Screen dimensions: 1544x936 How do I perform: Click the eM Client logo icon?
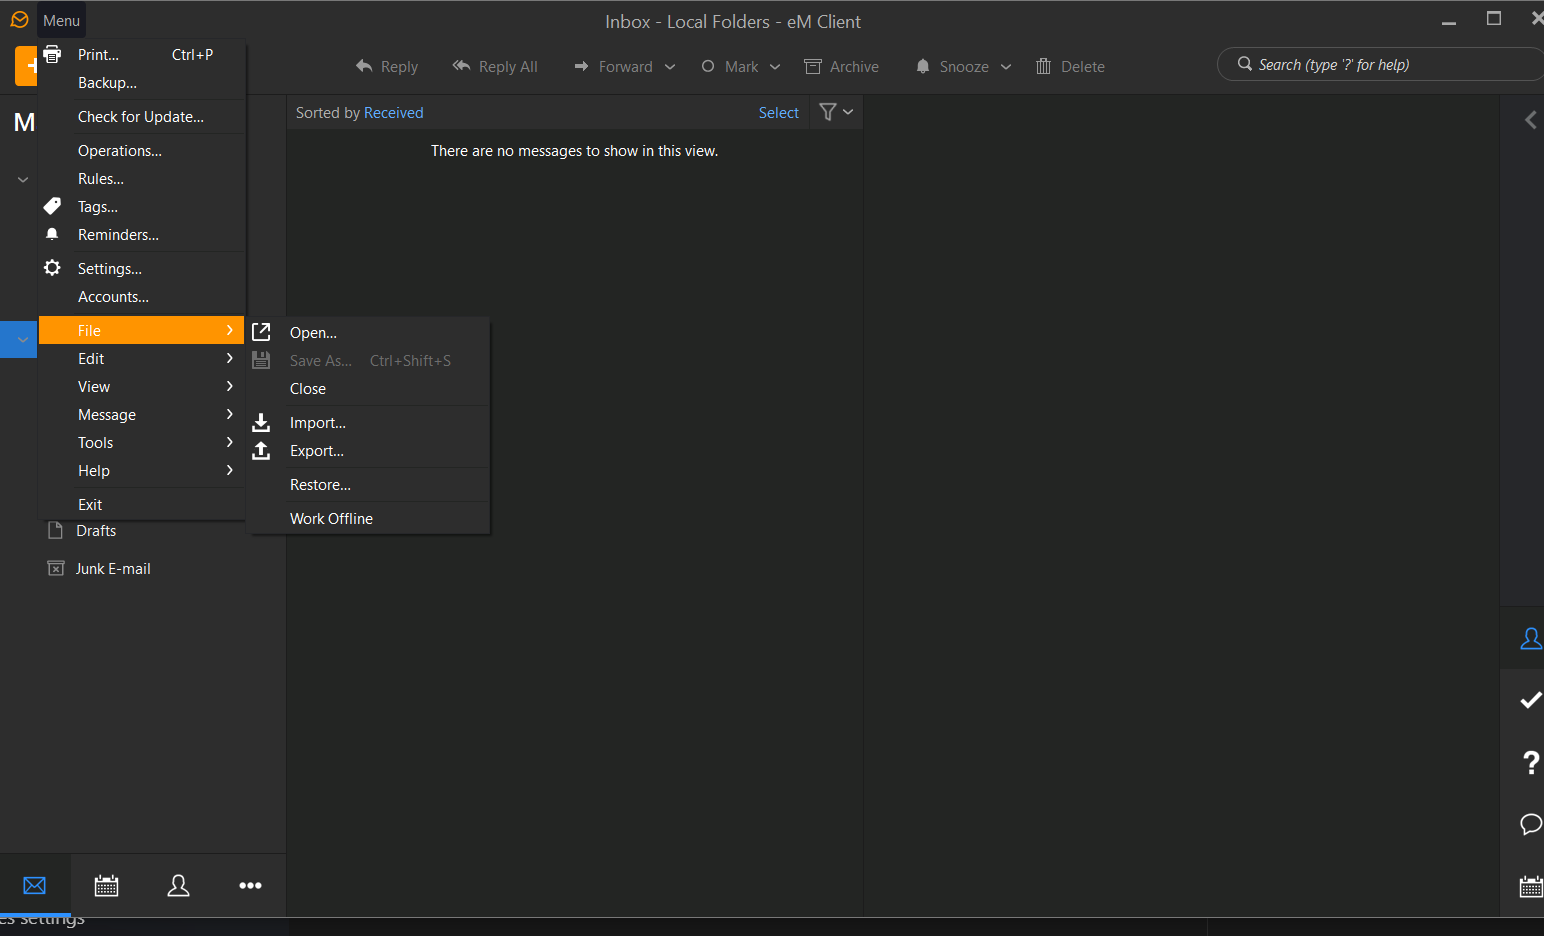pos(19,19)
